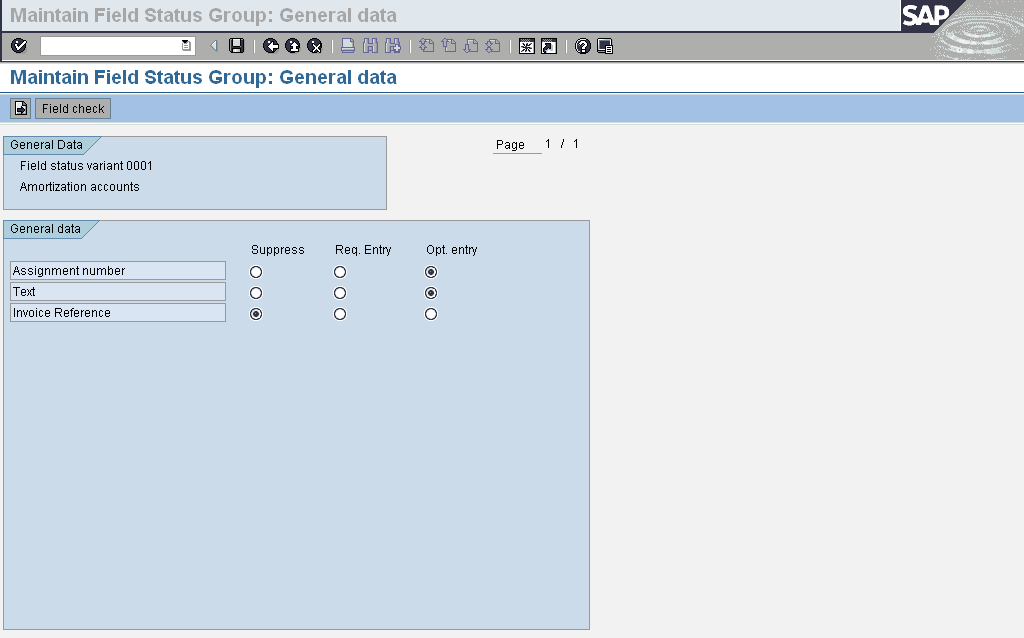Click the Req. Entry column header

(x=363, y=249)
